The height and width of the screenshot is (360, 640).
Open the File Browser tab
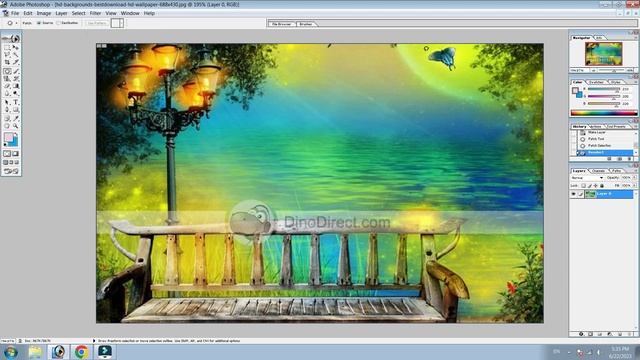[x=282, y=24]
